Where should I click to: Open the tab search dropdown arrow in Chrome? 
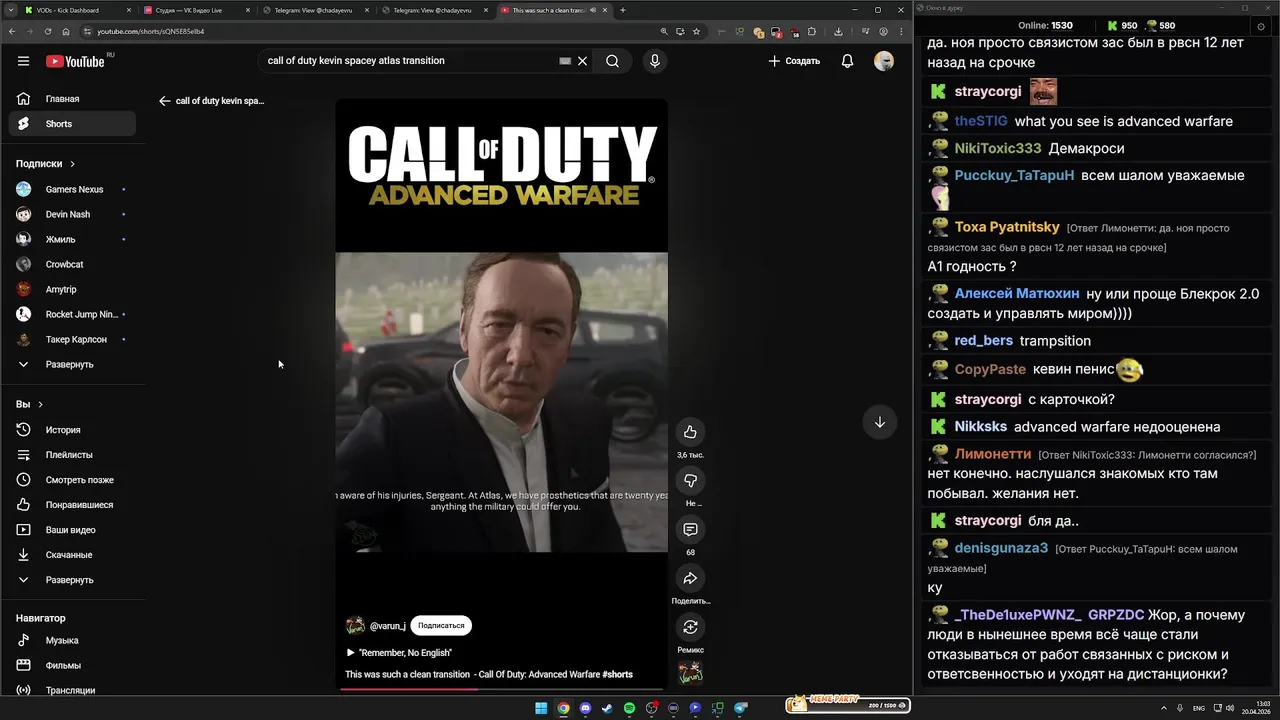11,10
